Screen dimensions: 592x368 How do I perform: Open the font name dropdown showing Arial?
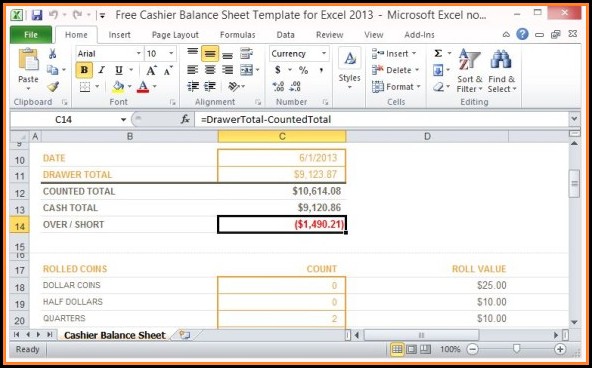[x=139, y=54]
